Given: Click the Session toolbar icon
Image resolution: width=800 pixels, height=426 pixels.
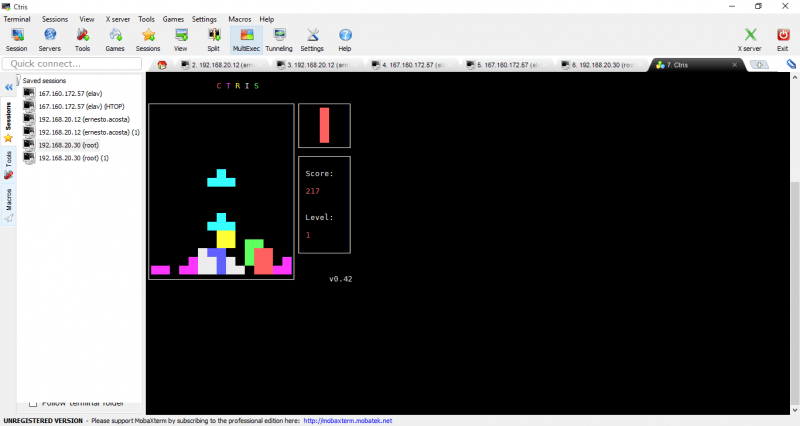Looking at the screenshot, I should pos(16,38).
